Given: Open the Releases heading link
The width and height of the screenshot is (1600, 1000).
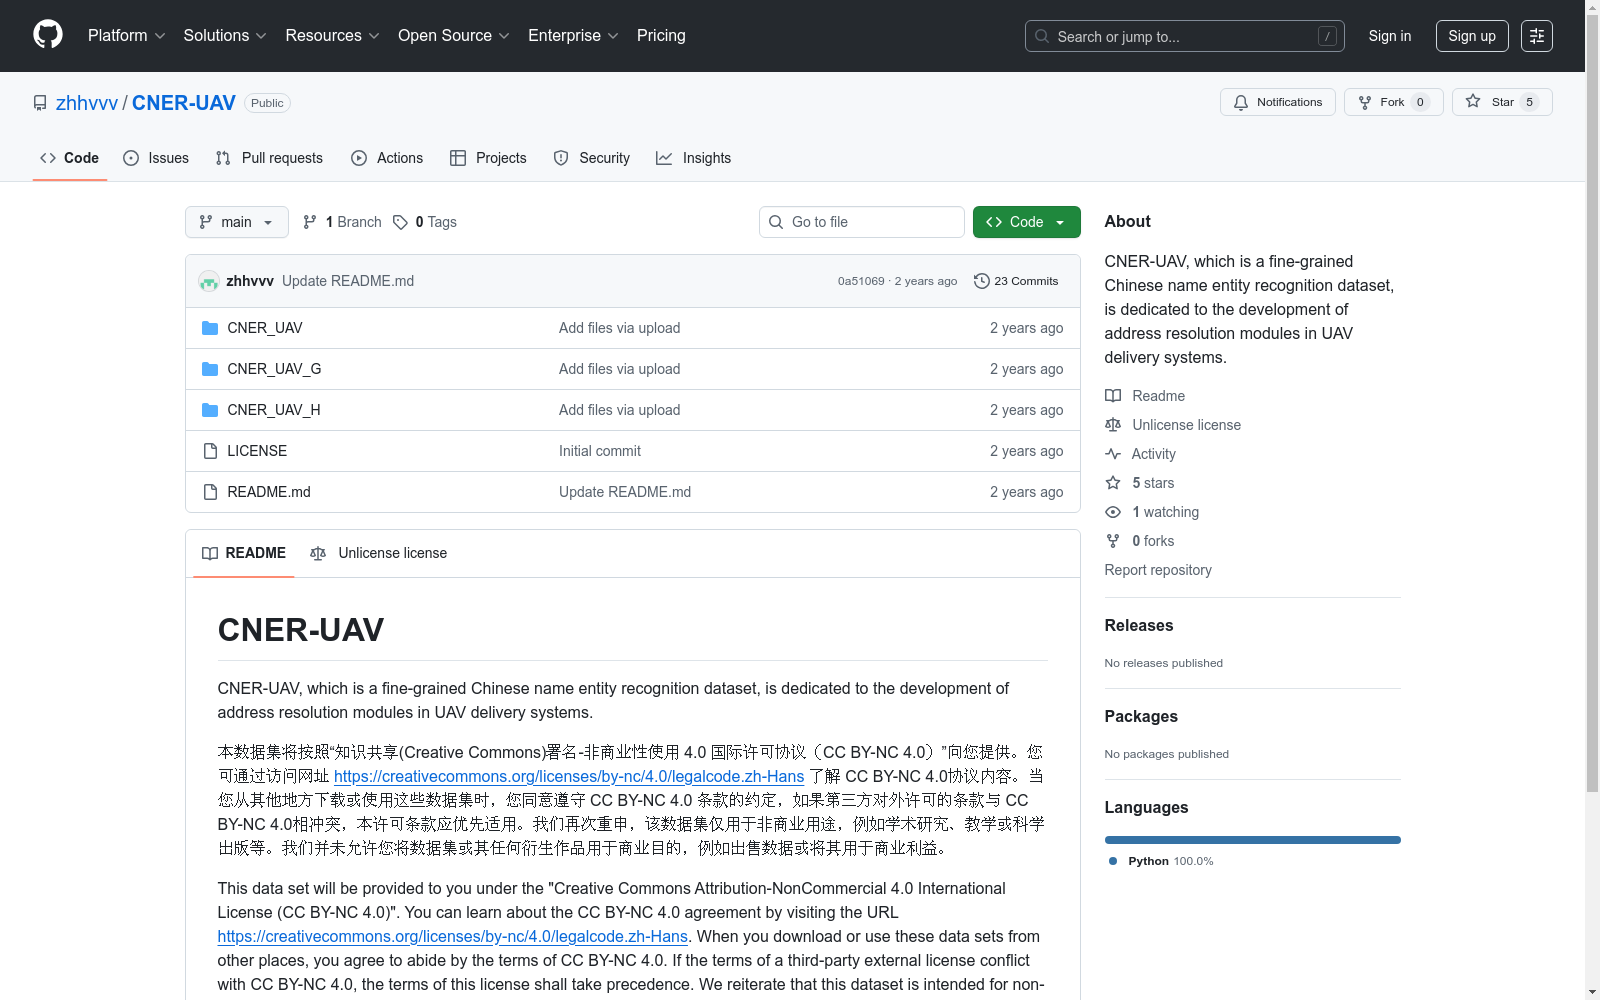Looking at the screenshot, I should pyautogui.click(x=1139, y=625).
